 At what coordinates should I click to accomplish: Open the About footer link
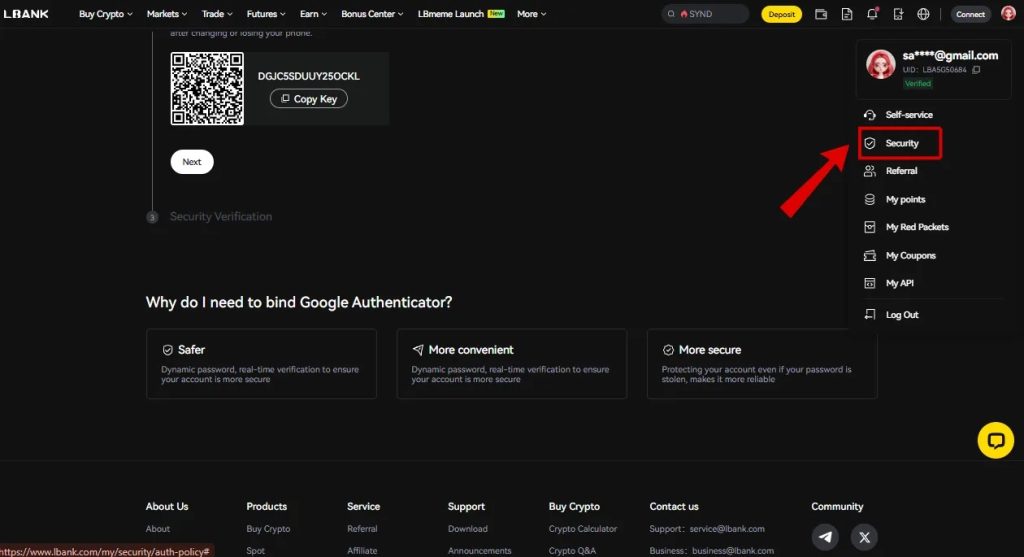(x=157, y=529)
